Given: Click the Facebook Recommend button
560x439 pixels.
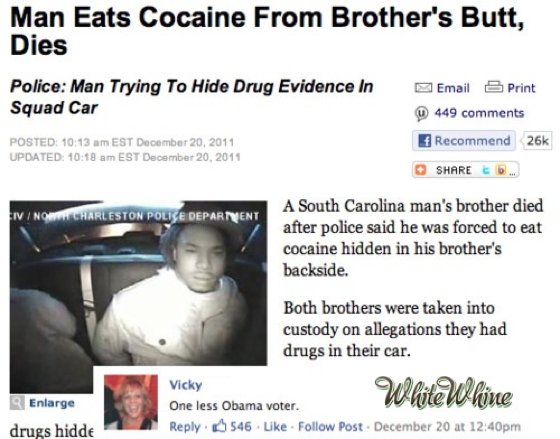Looking at the screenshot, I should point(464,140).
